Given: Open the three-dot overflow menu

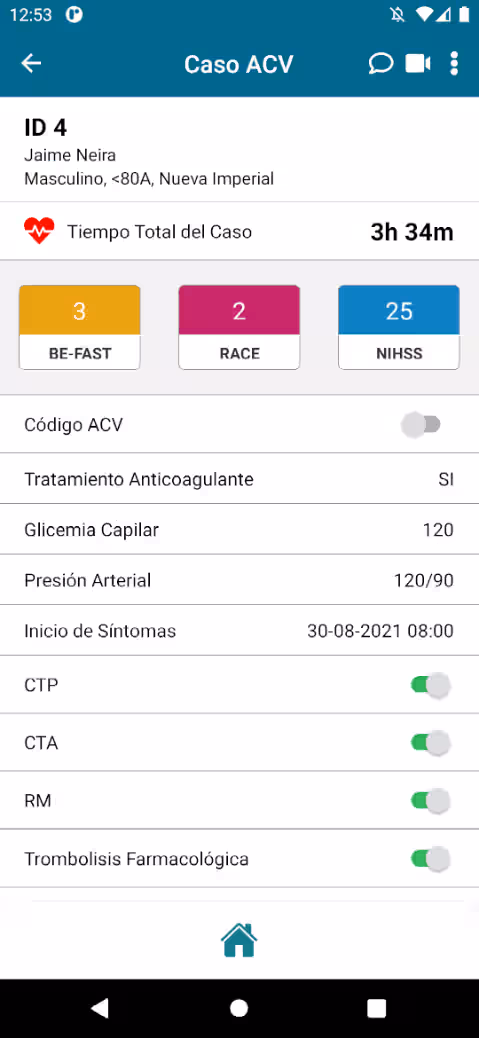Looking at the screenshot, I should 454,64.
